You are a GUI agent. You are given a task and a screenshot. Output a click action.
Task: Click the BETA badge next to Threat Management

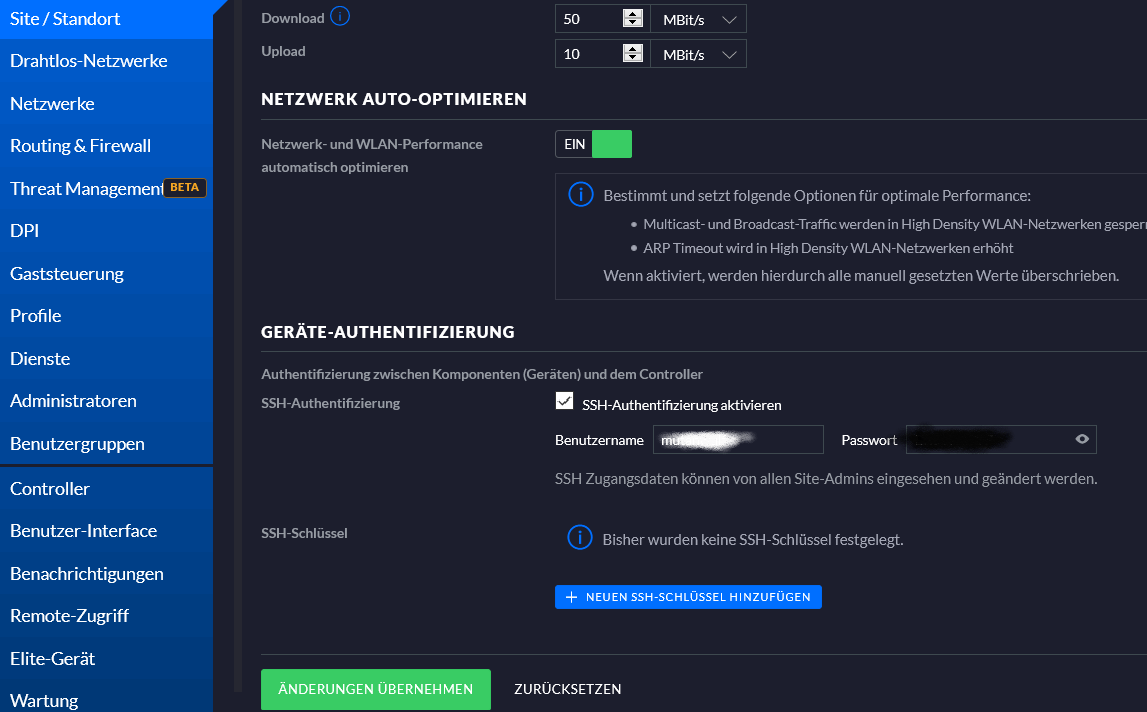[x=185, y=187]
